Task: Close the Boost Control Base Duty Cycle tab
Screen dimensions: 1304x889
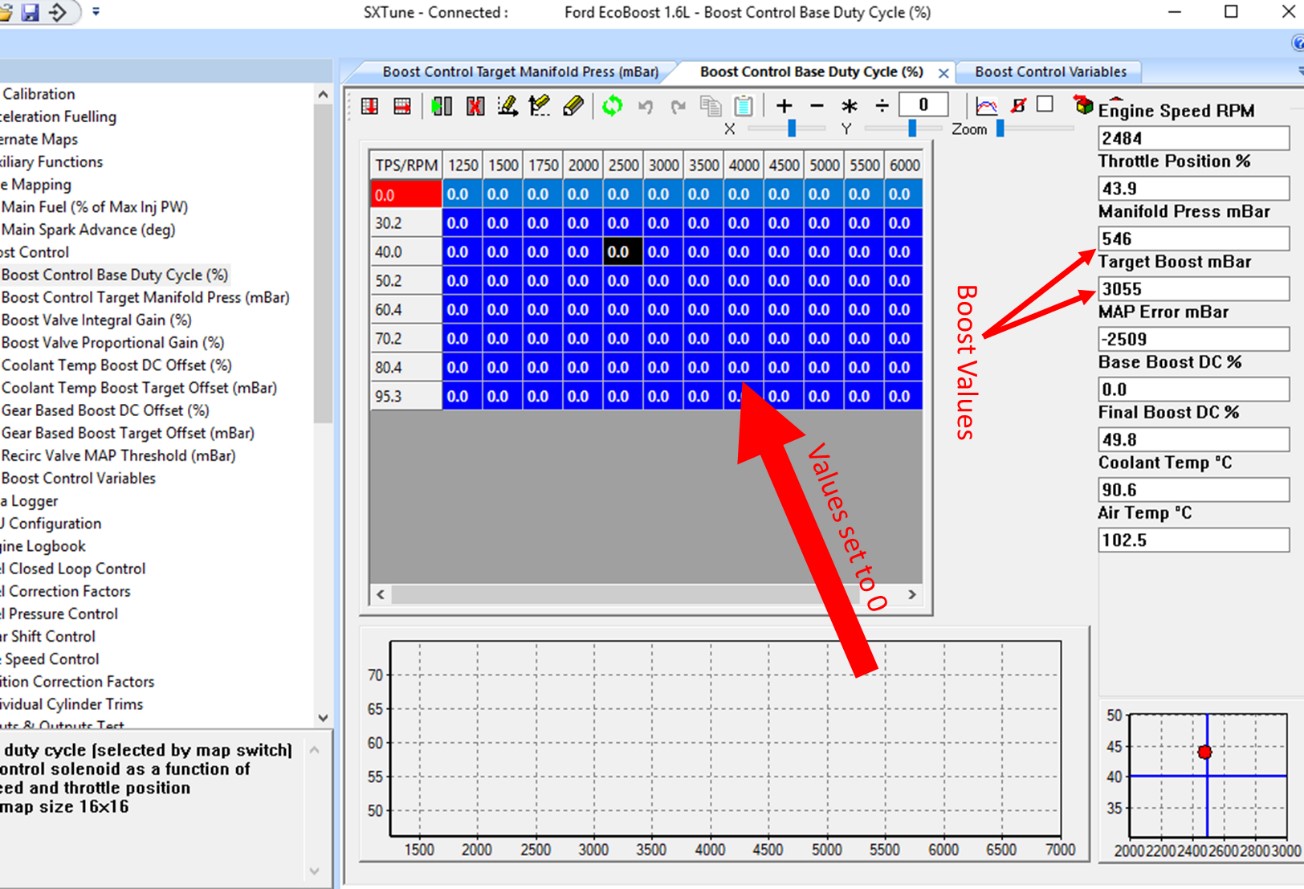Action: (x=943, y=73)
